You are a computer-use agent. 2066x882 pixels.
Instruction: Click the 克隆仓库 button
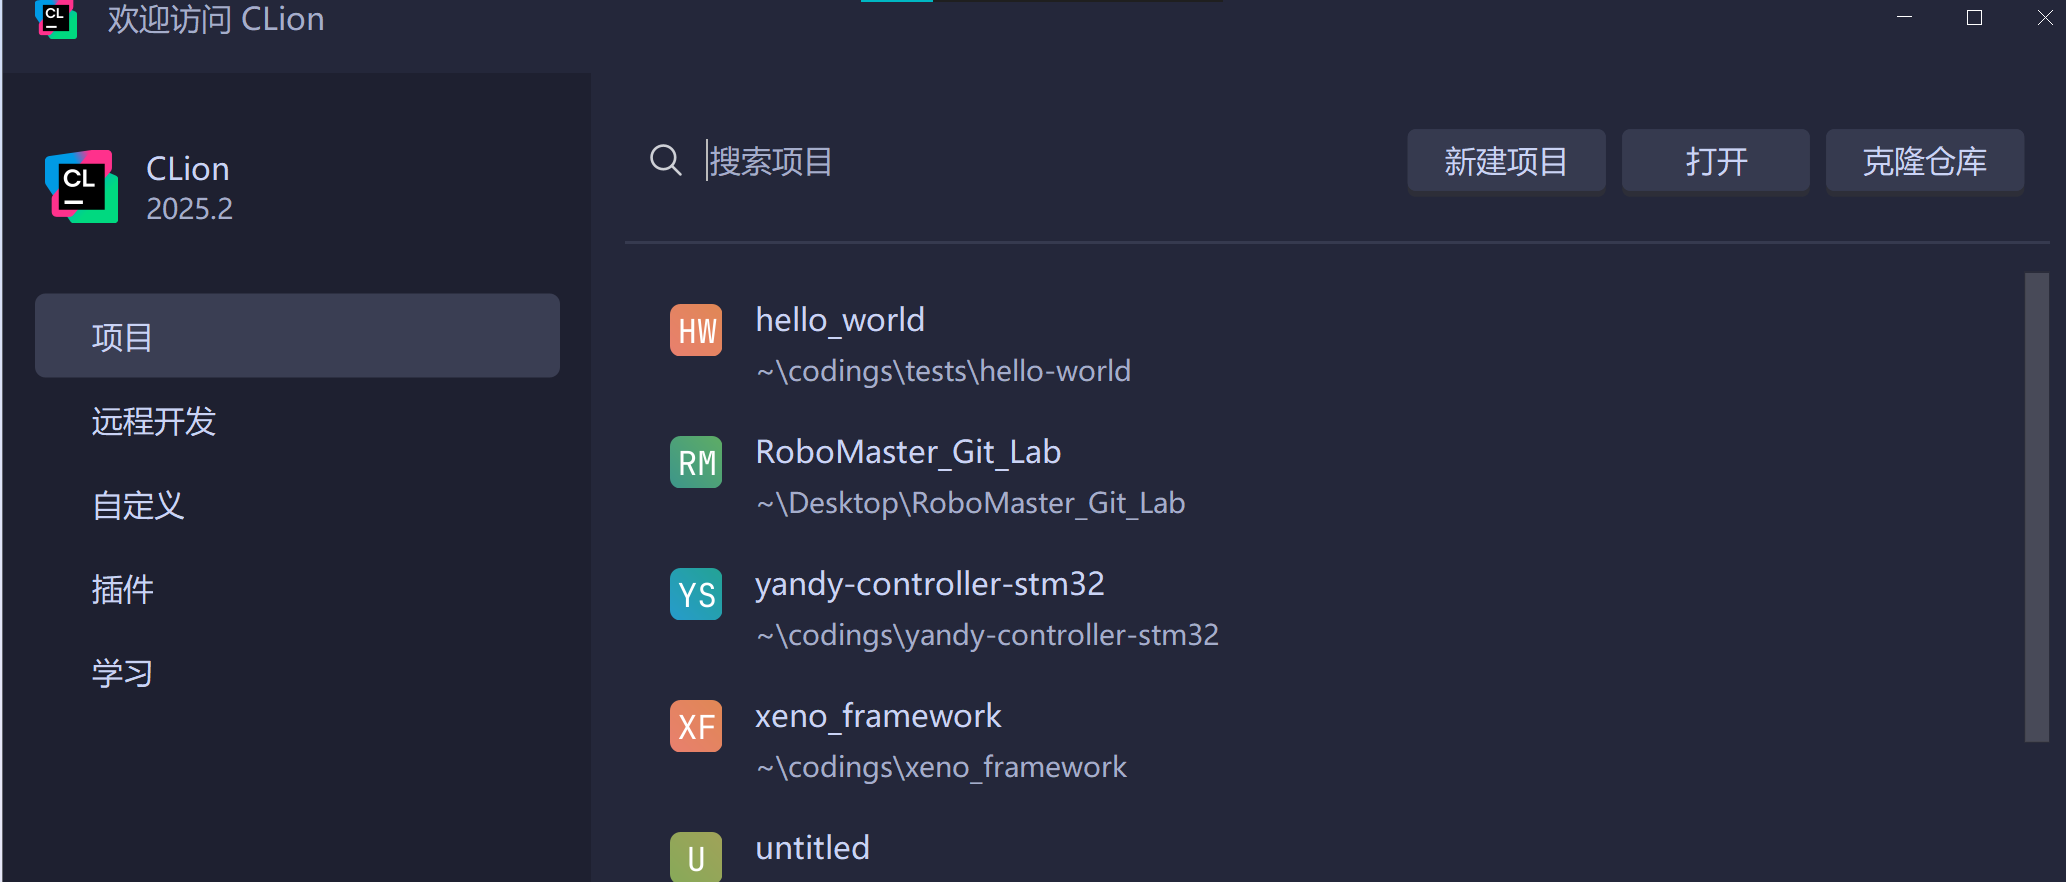pos(1925,161)
